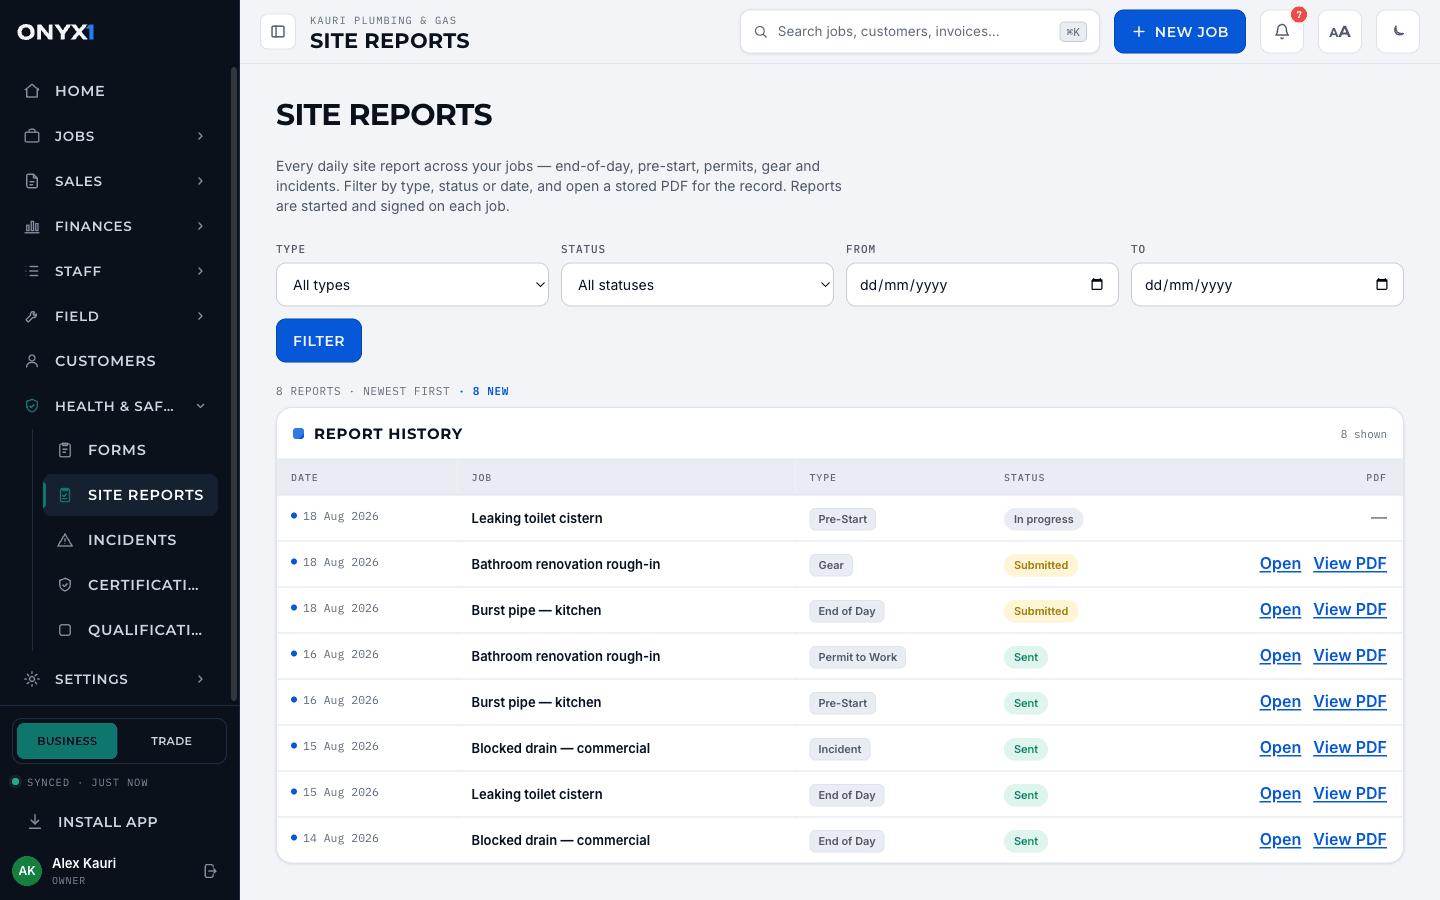The image size is (1440, 900).
Task: Open the notifications bell
Action: pos(1282,32)
